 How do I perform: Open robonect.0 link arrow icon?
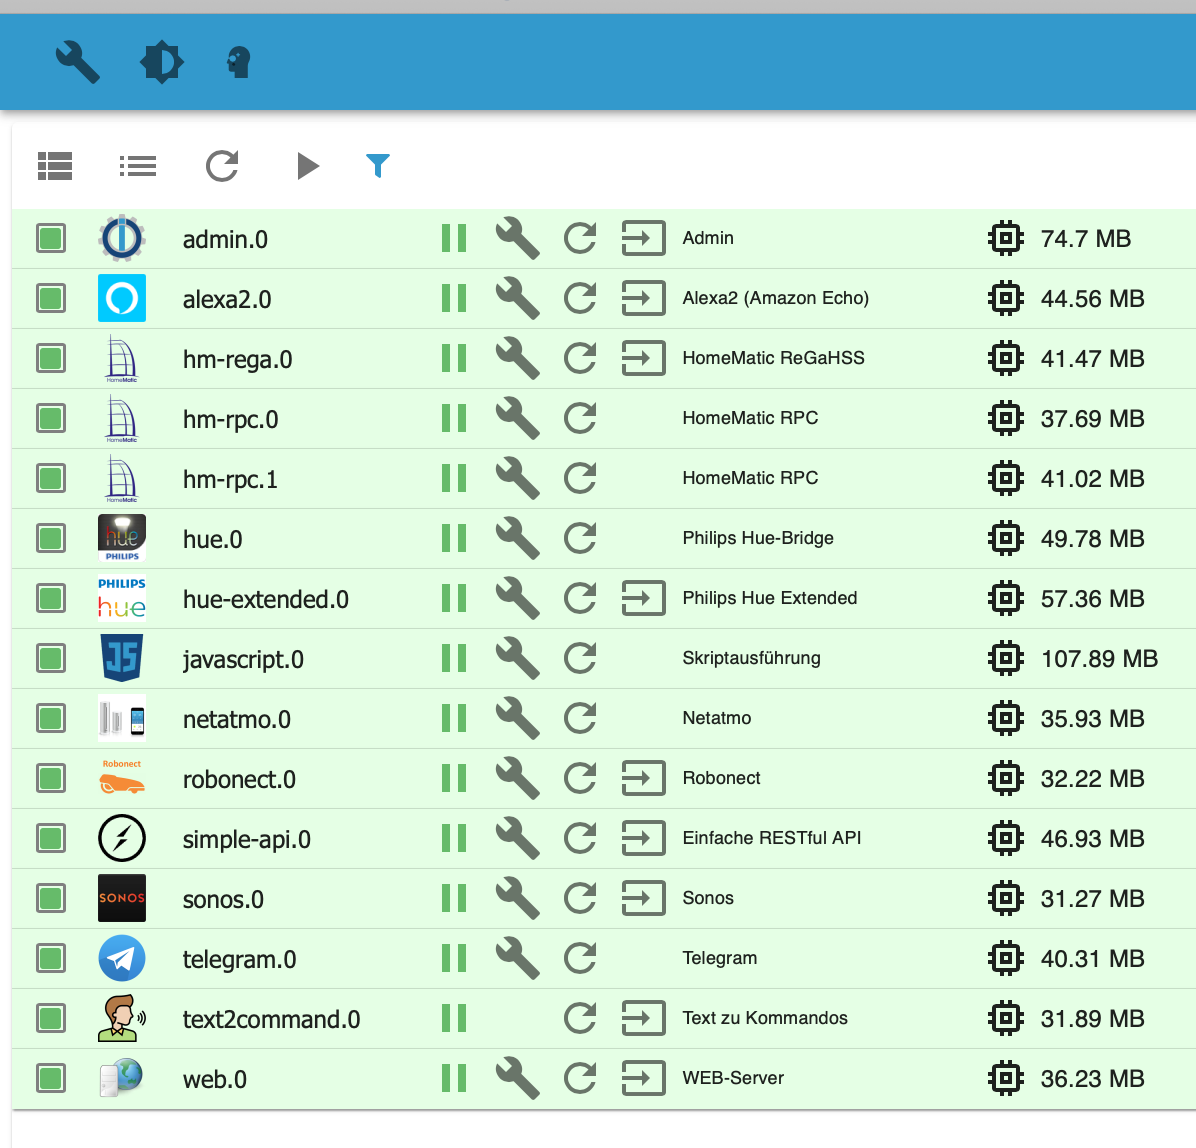click(644, 778)
